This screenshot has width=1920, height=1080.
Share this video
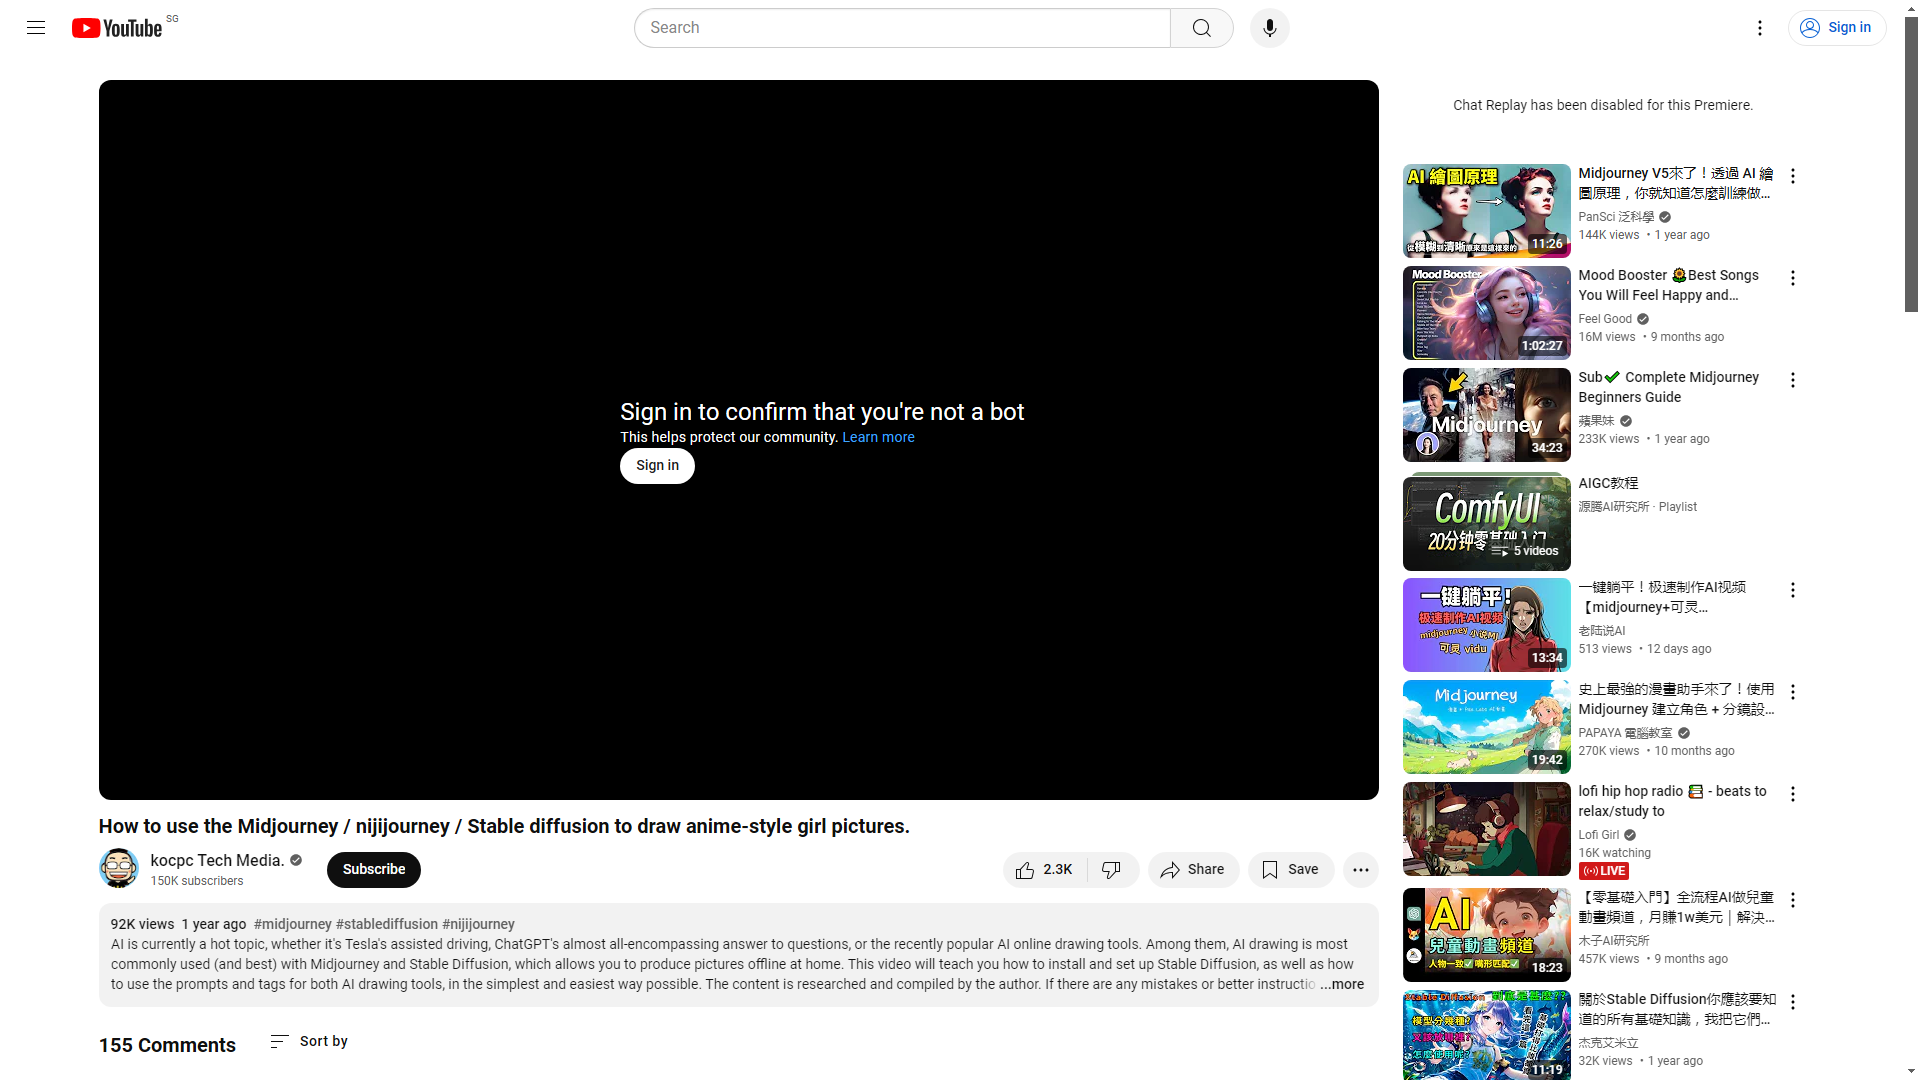tap(1193, 870)
